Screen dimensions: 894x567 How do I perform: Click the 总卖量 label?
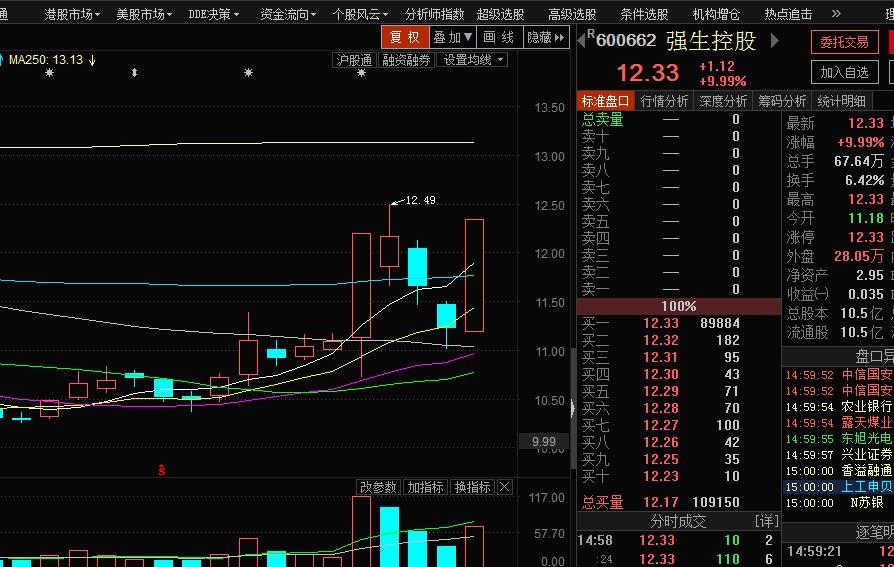coord(603,119)
